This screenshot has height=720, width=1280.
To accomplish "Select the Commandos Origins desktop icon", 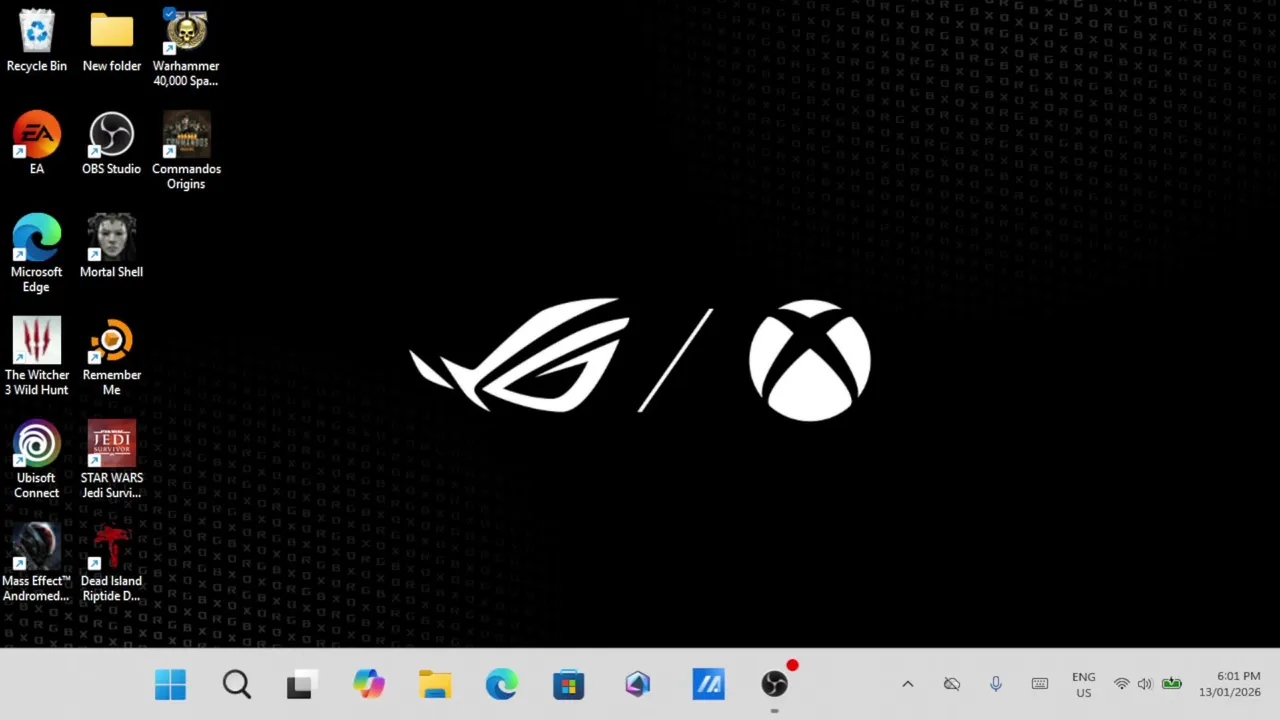I will [x=186, y=150].
